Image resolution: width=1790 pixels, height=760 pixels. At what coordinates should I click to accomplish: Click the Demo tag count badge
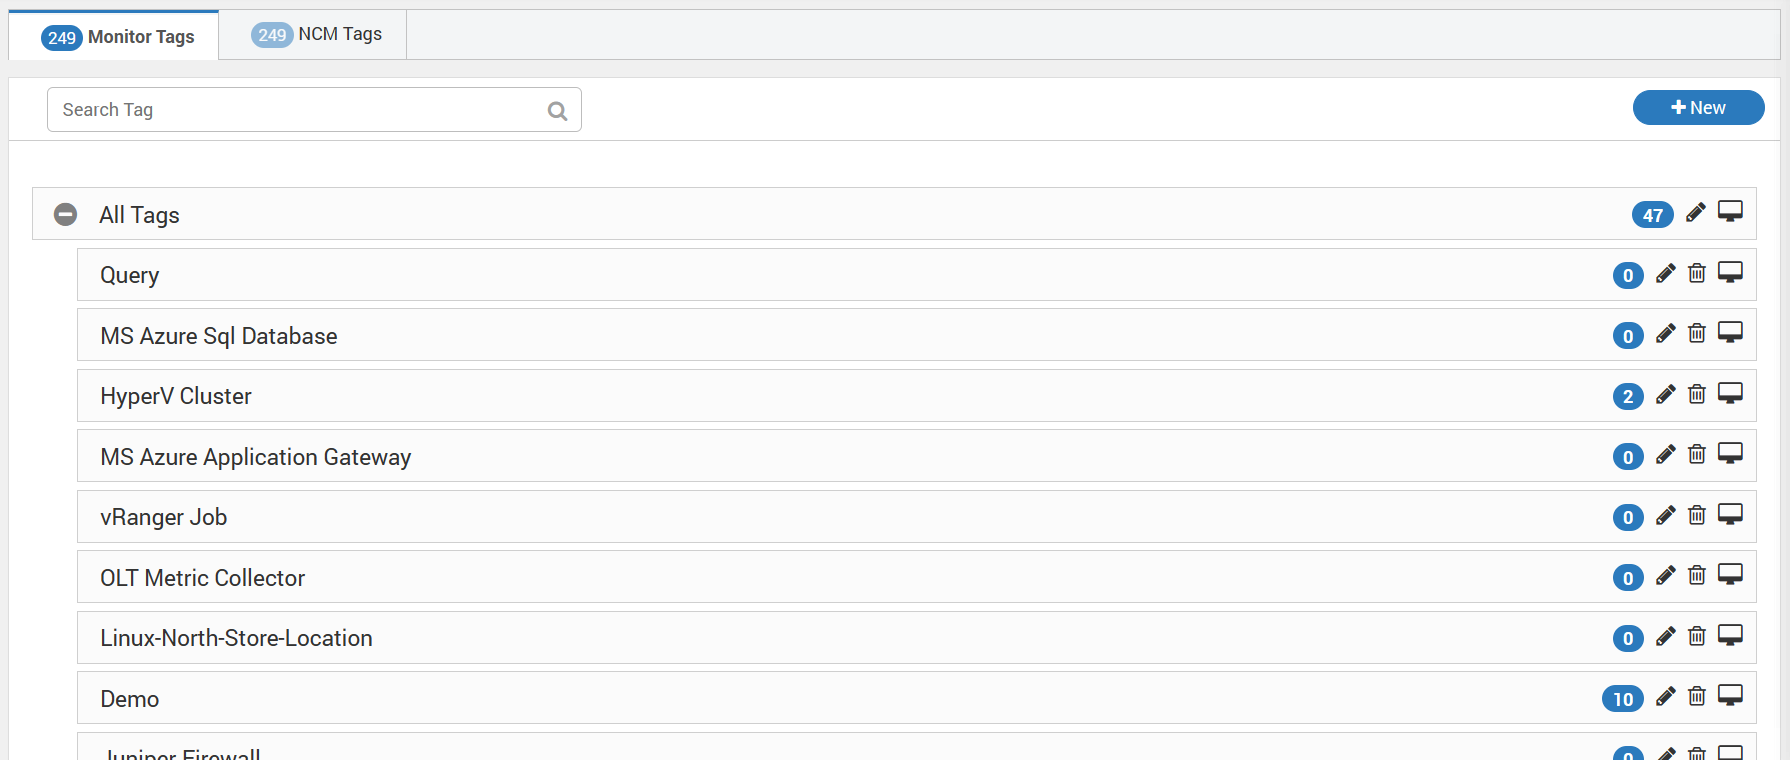click(x=1622, y=699)
